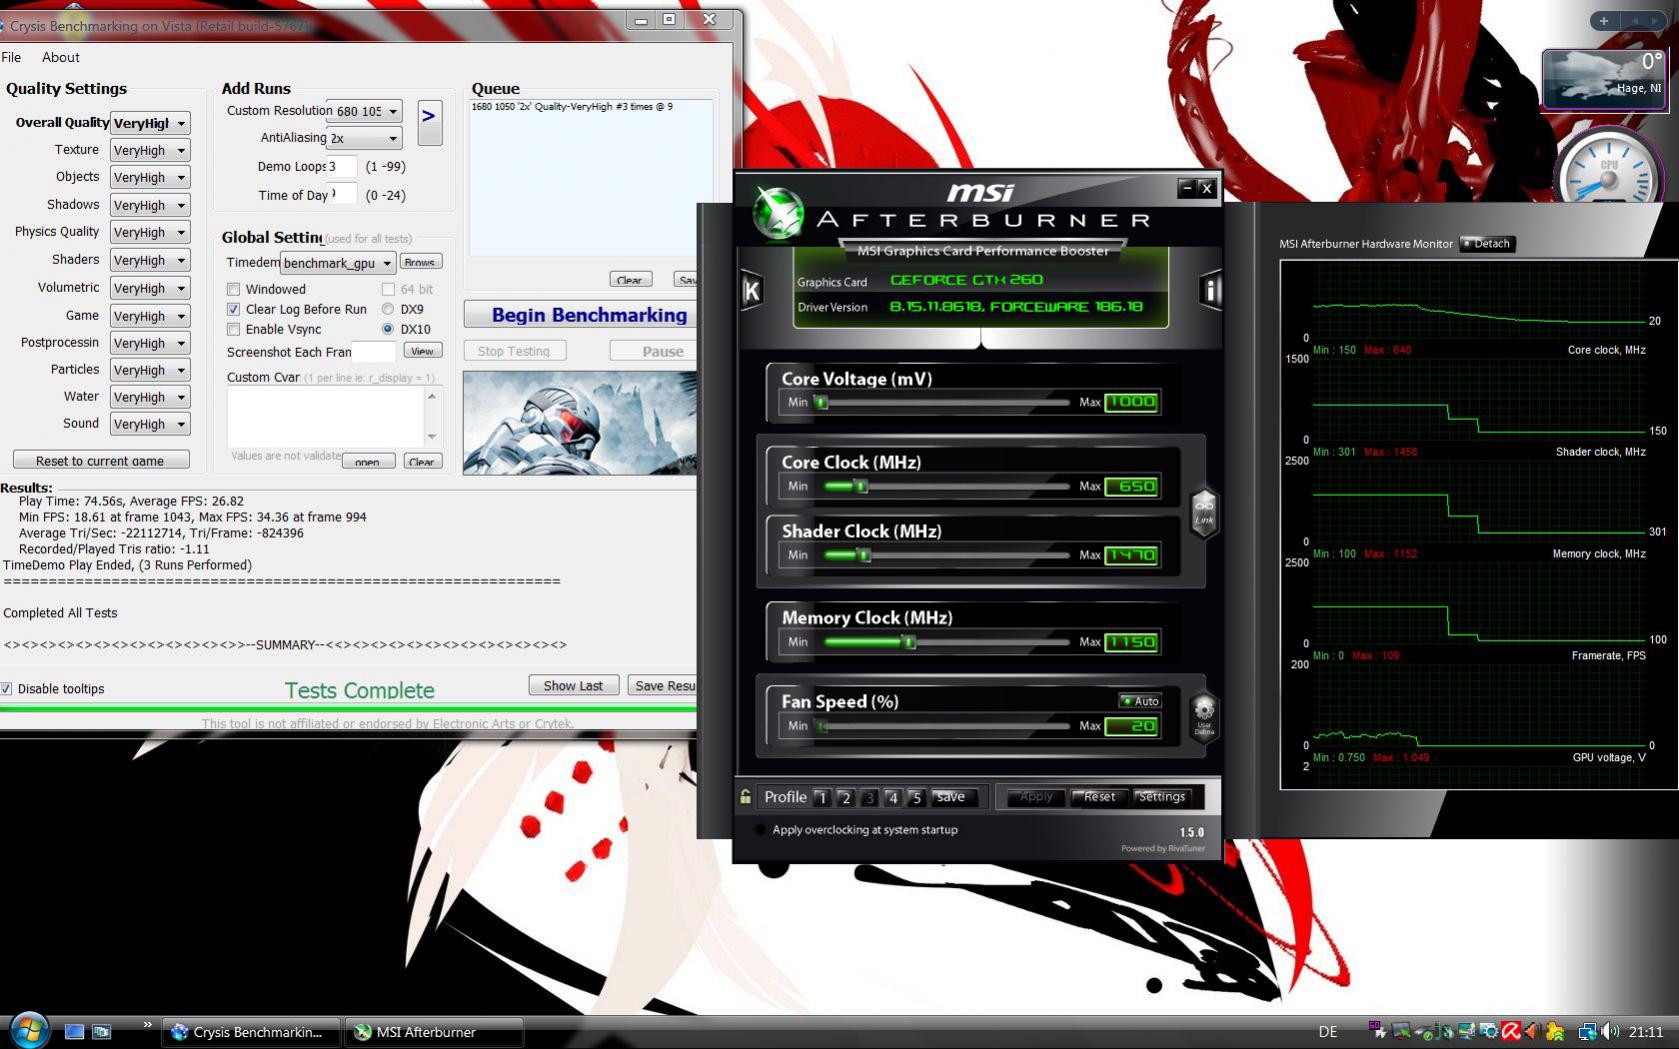Select the DX9 radio button
Screen dimensions: 1679x1049
pos(388,309)
